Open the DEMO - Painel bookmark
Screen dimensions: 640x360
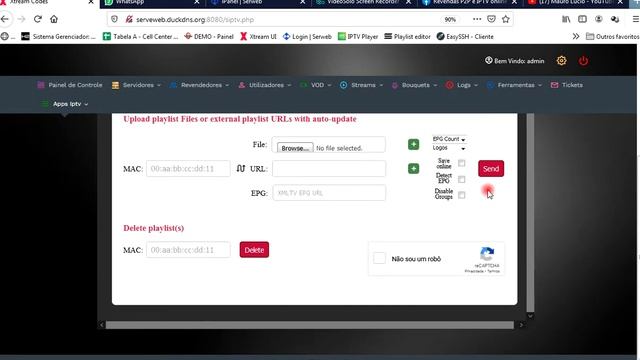click(x=209, y=36)
